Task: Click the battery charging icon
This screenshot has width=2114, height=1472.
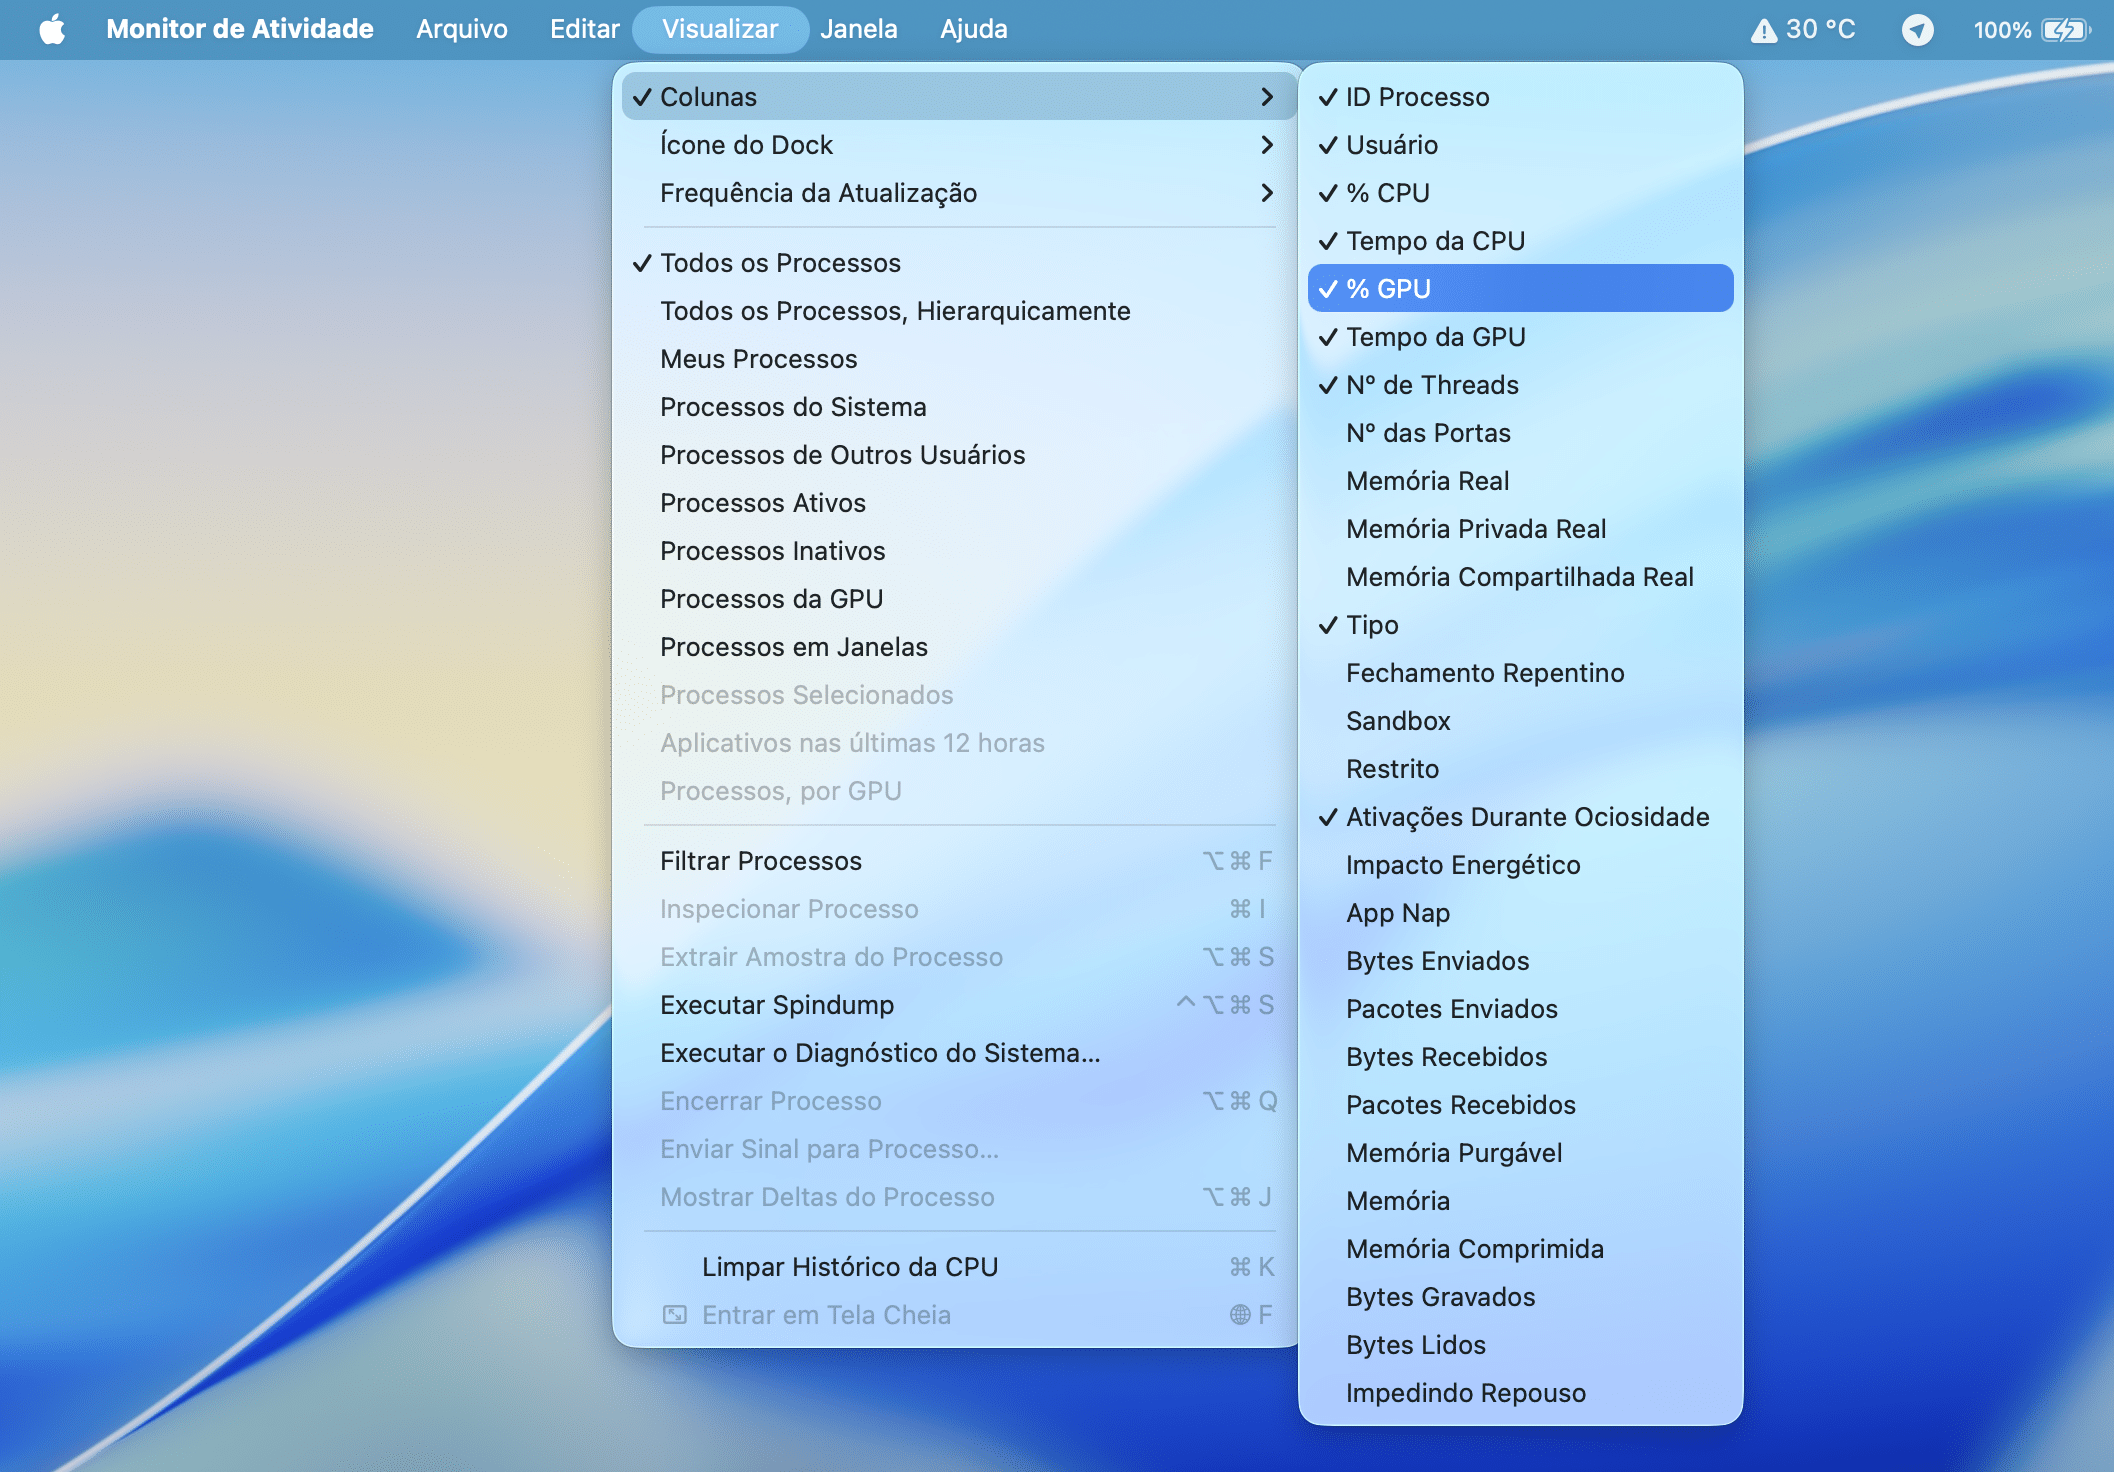Action: point(2064,30)
